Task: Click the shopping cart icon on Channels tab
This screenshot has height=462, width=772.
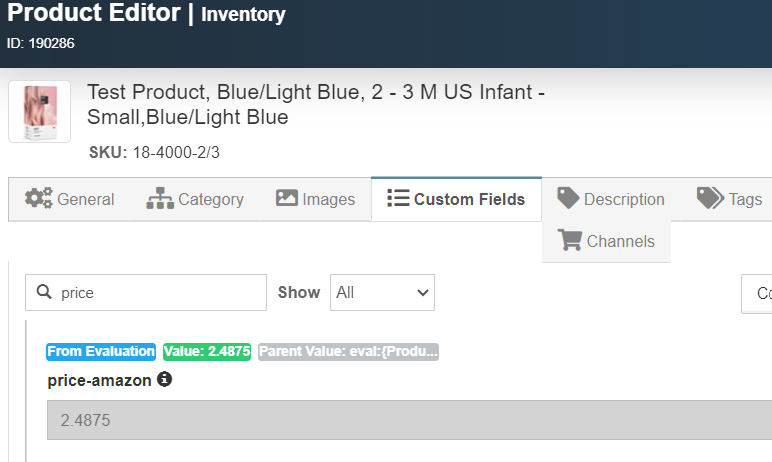Action: pos(570,240)
